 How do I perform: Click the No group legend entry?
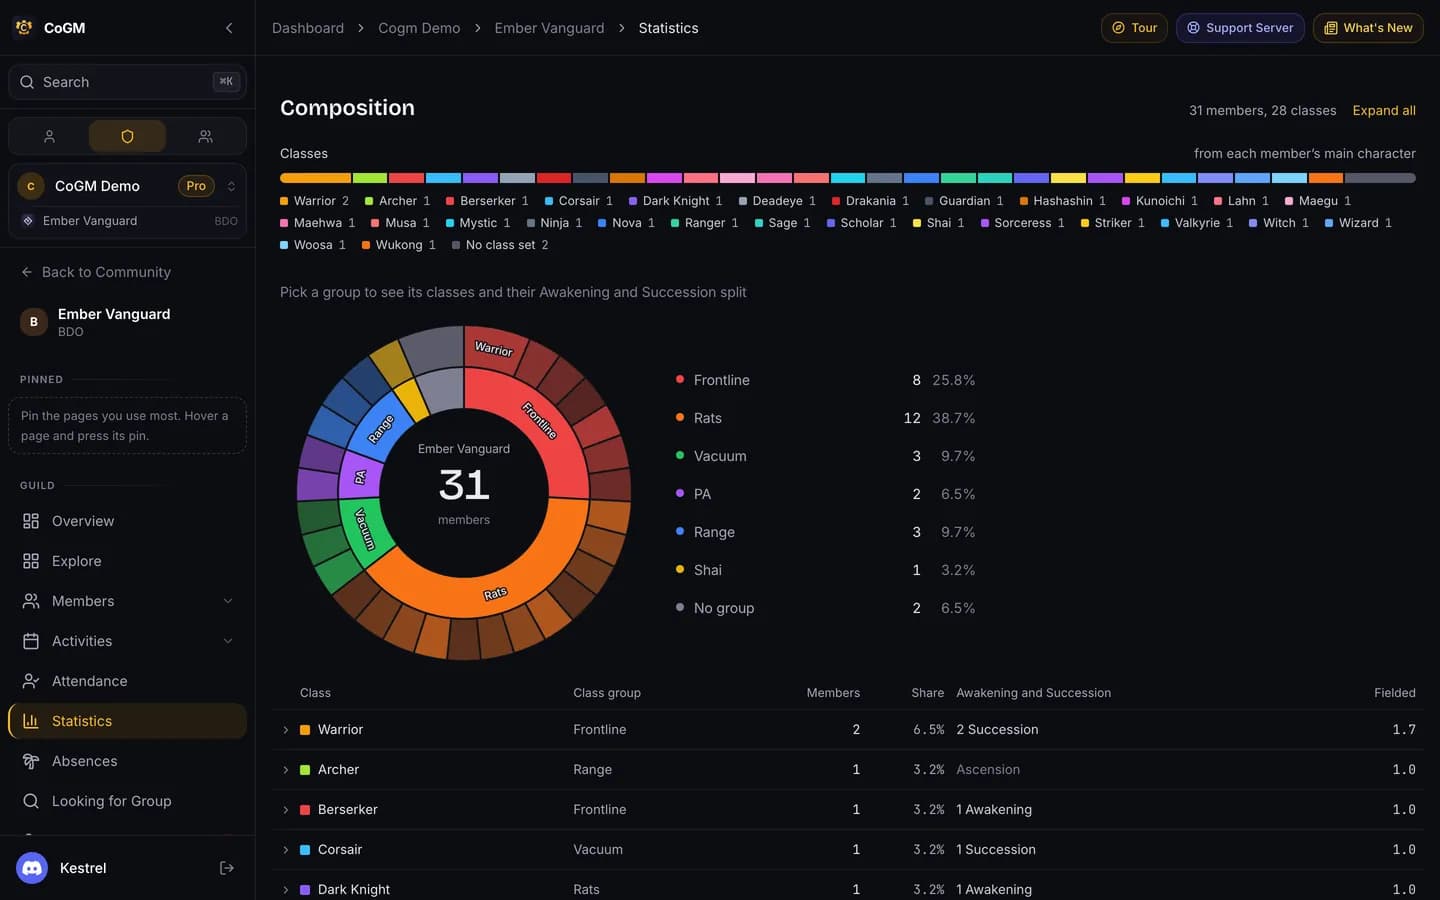coord(825,608)
